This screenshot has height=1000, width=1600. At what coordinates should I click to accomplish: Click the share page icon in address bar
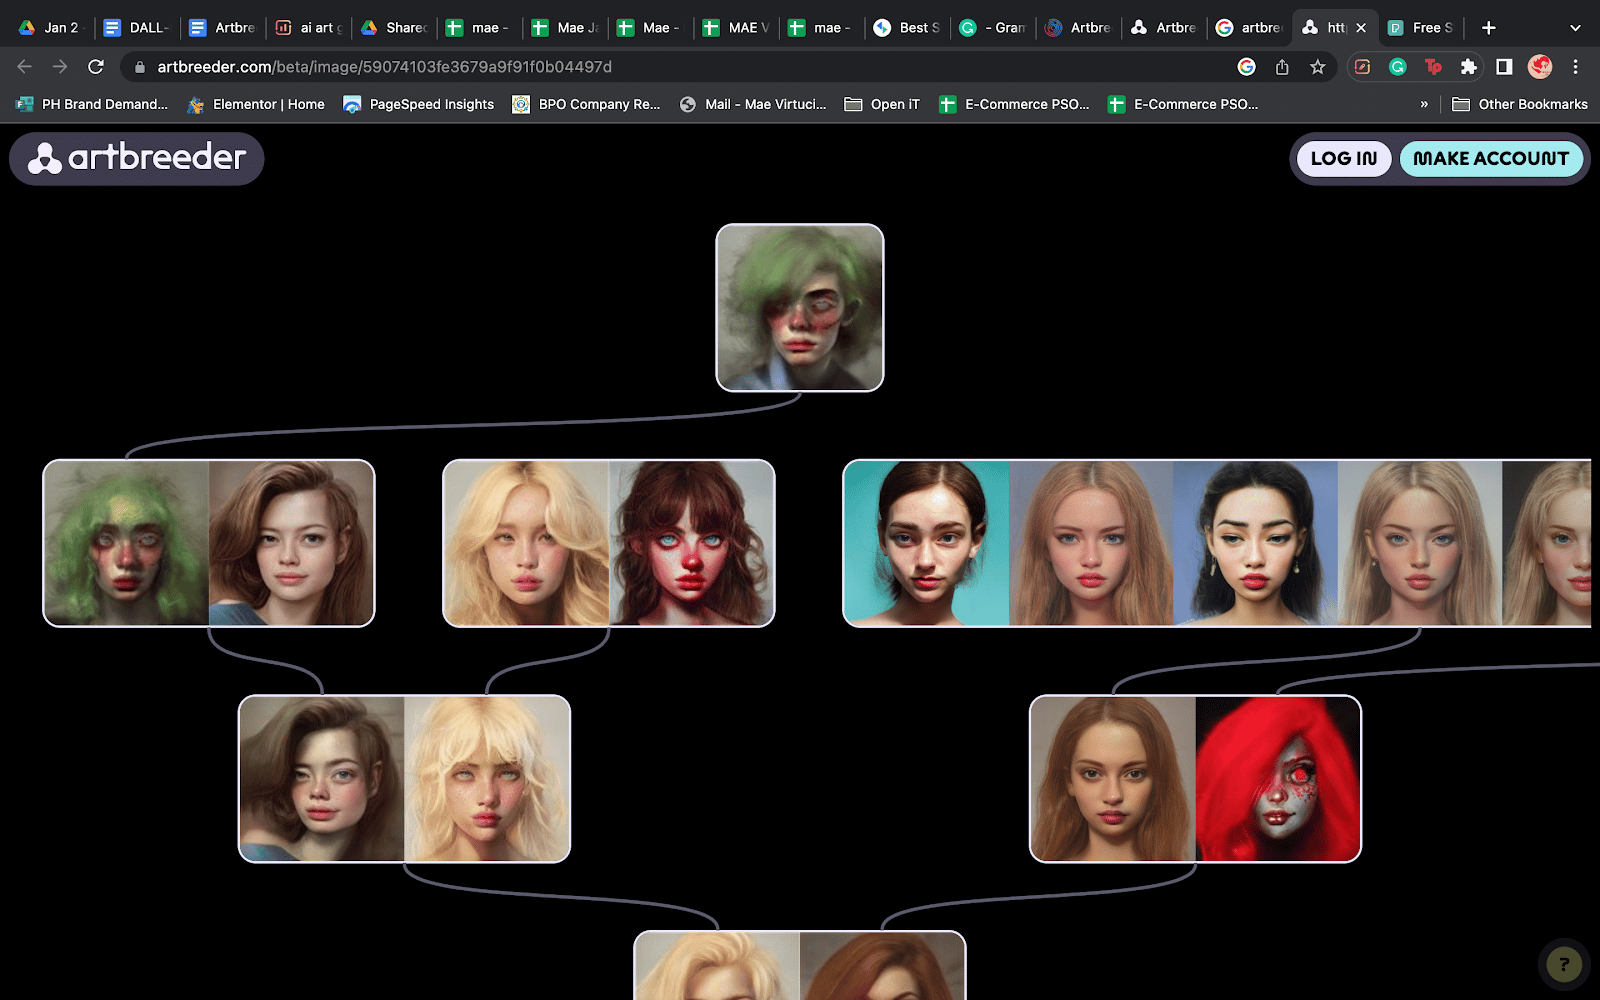click(x=1282, y=67)
